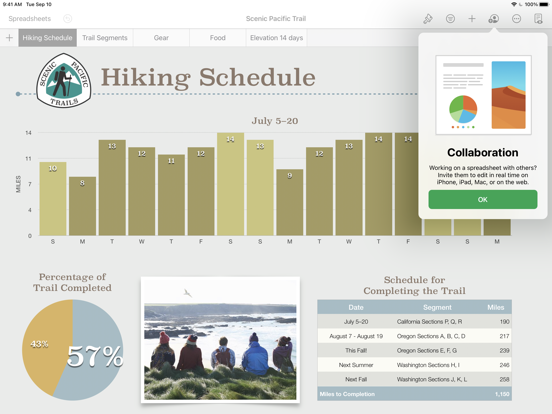Select the Scenic Pacific Trails logo

(x=64, y=80)
